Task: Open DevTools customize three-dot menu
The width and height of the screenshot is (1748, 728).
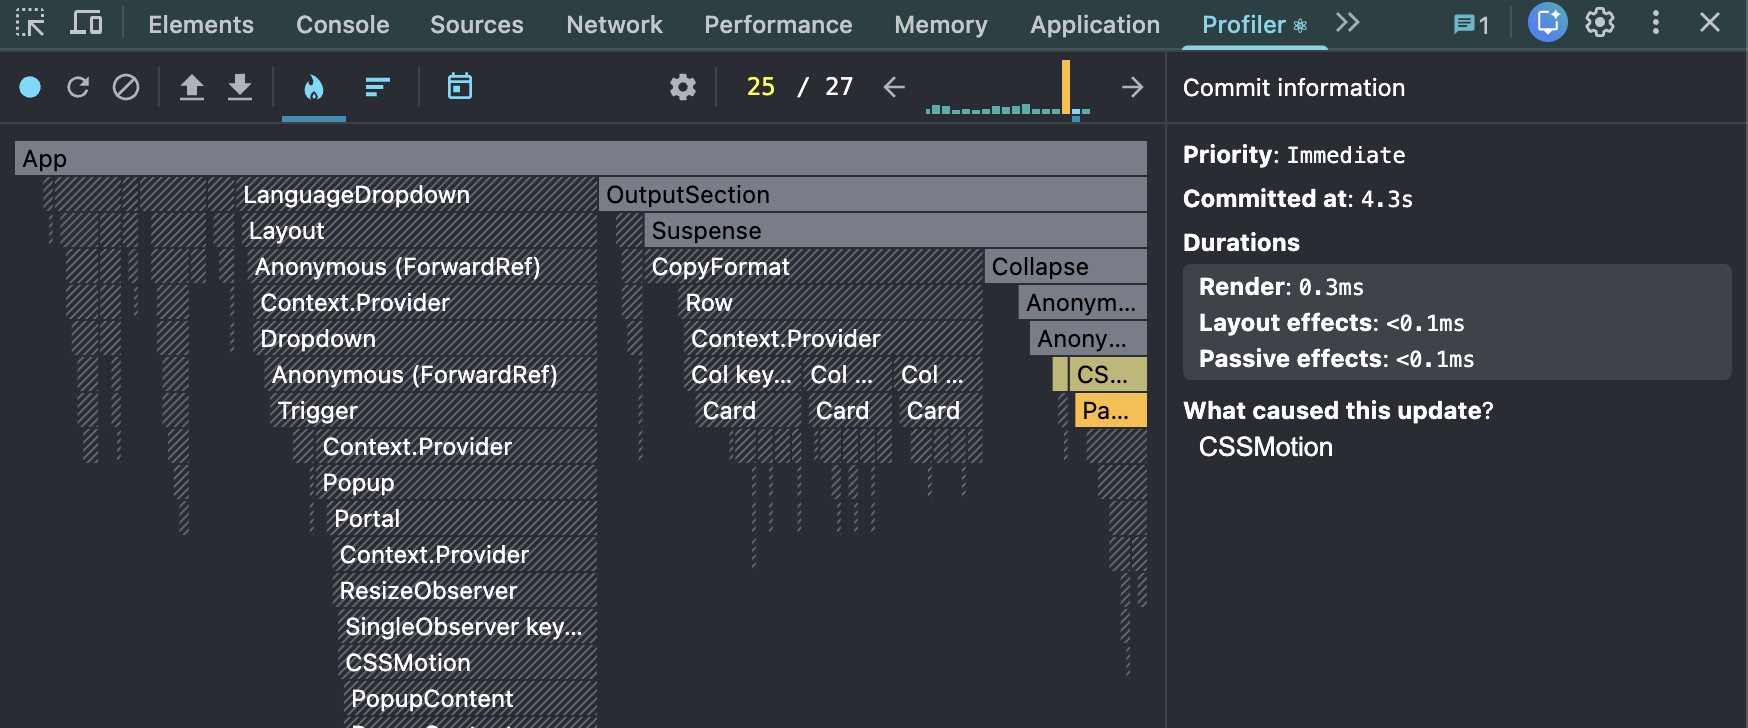Action: (1656, 23)
